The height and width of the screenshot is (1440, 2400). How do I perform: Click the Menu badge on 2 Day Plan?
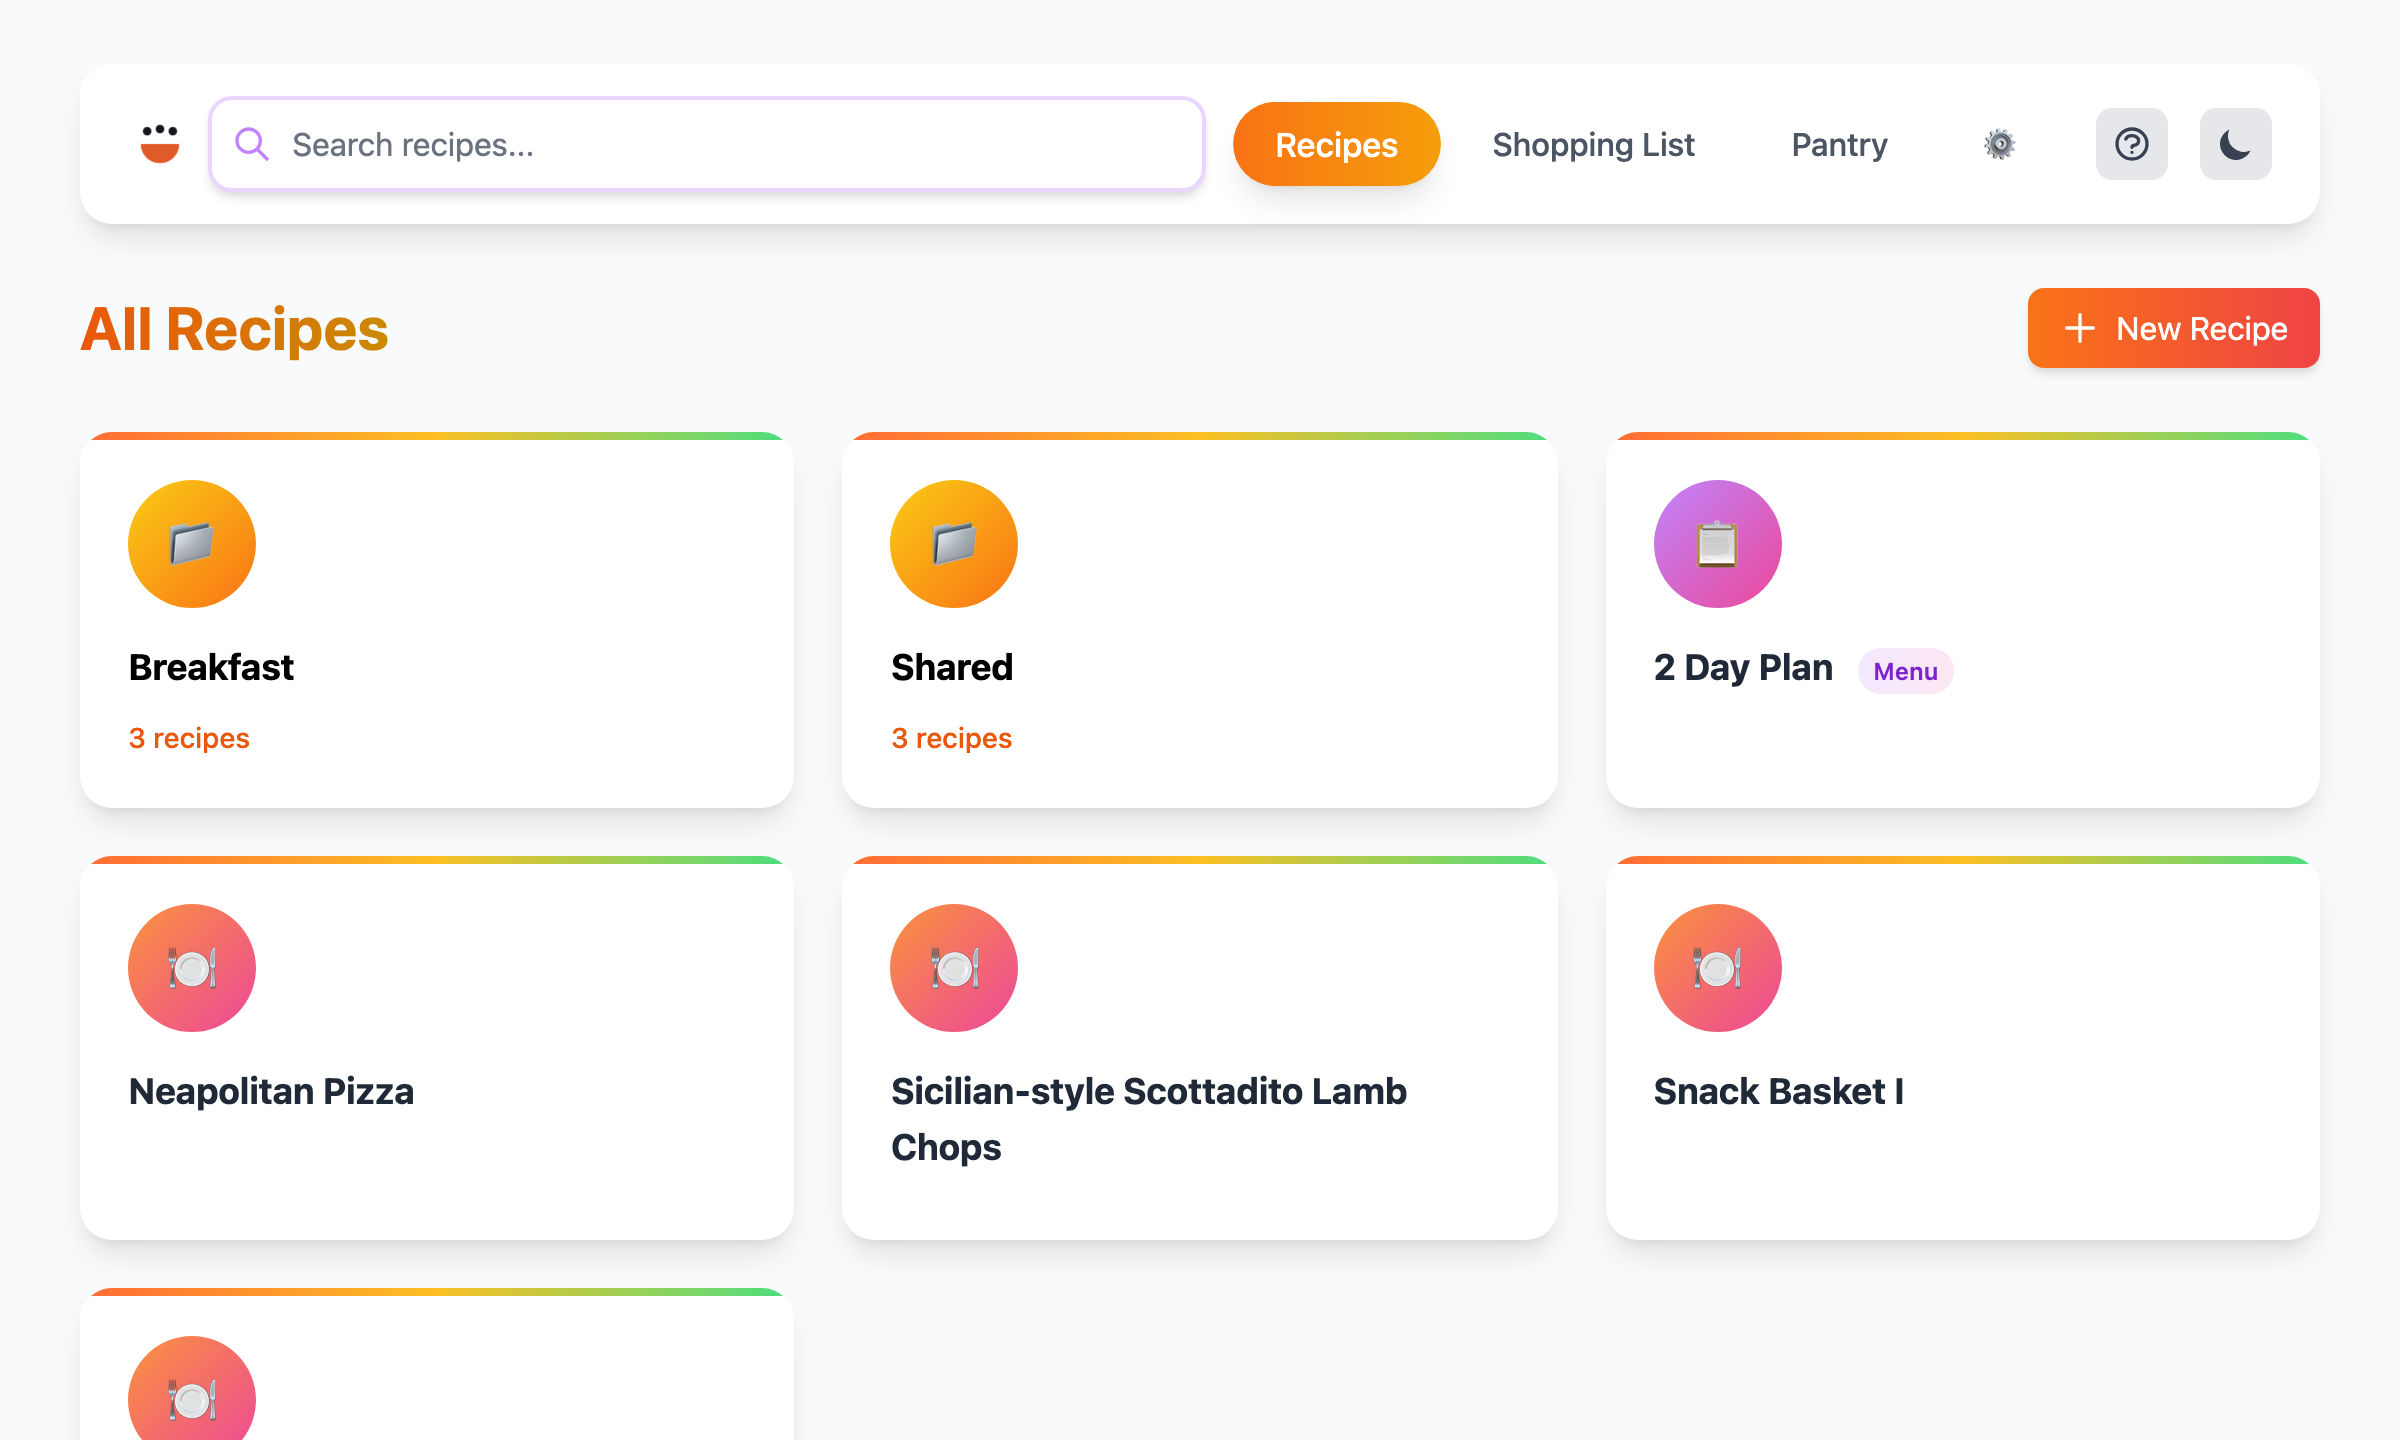pyautogui.click(x=1904, y=671)
